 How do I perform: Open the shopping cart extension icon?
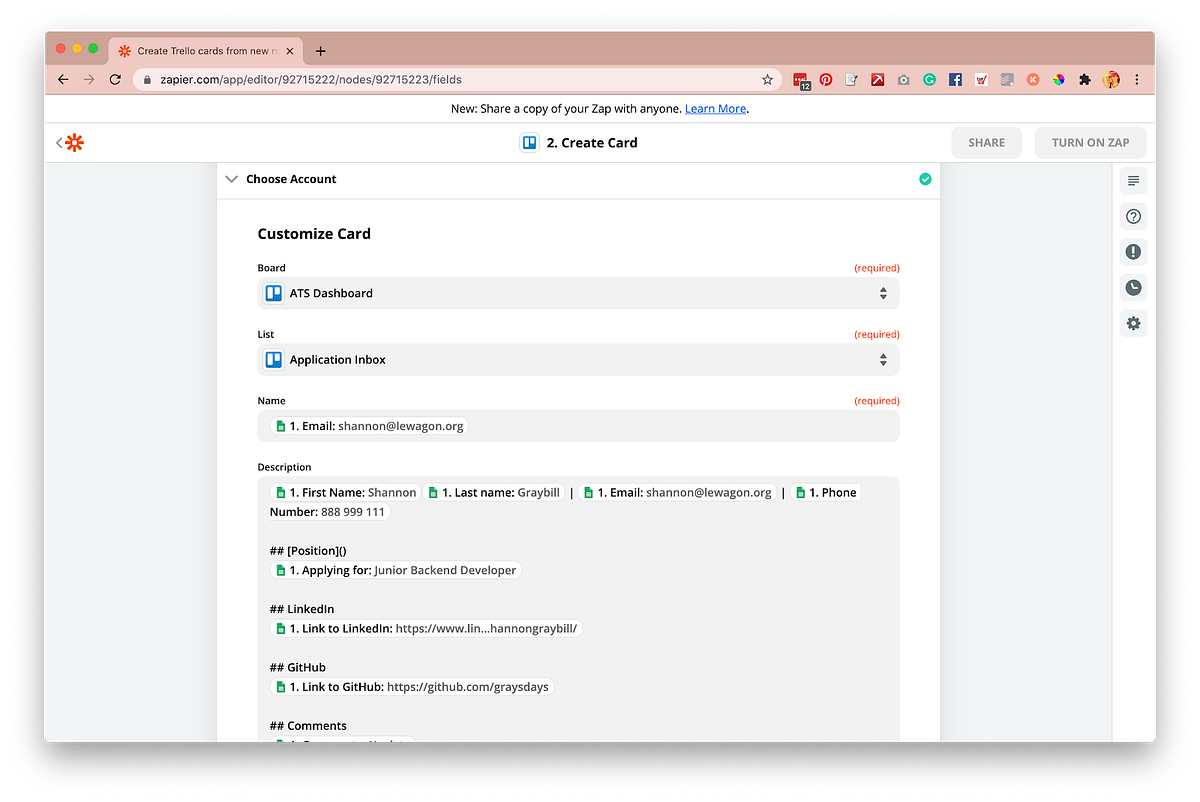click(981, 80)
